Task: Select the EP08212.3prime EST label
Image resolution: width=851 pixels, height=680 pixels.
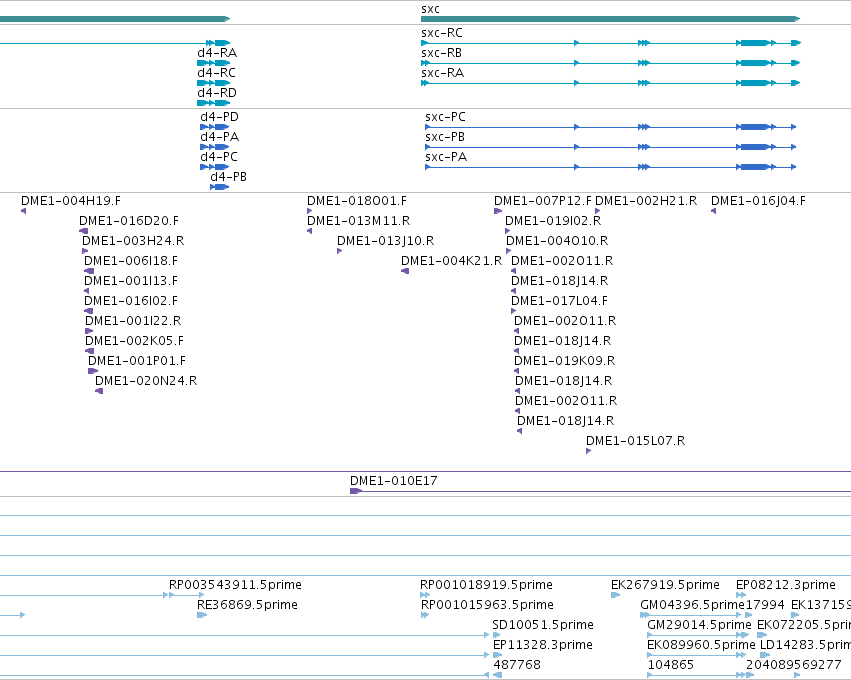Action: 786,586
